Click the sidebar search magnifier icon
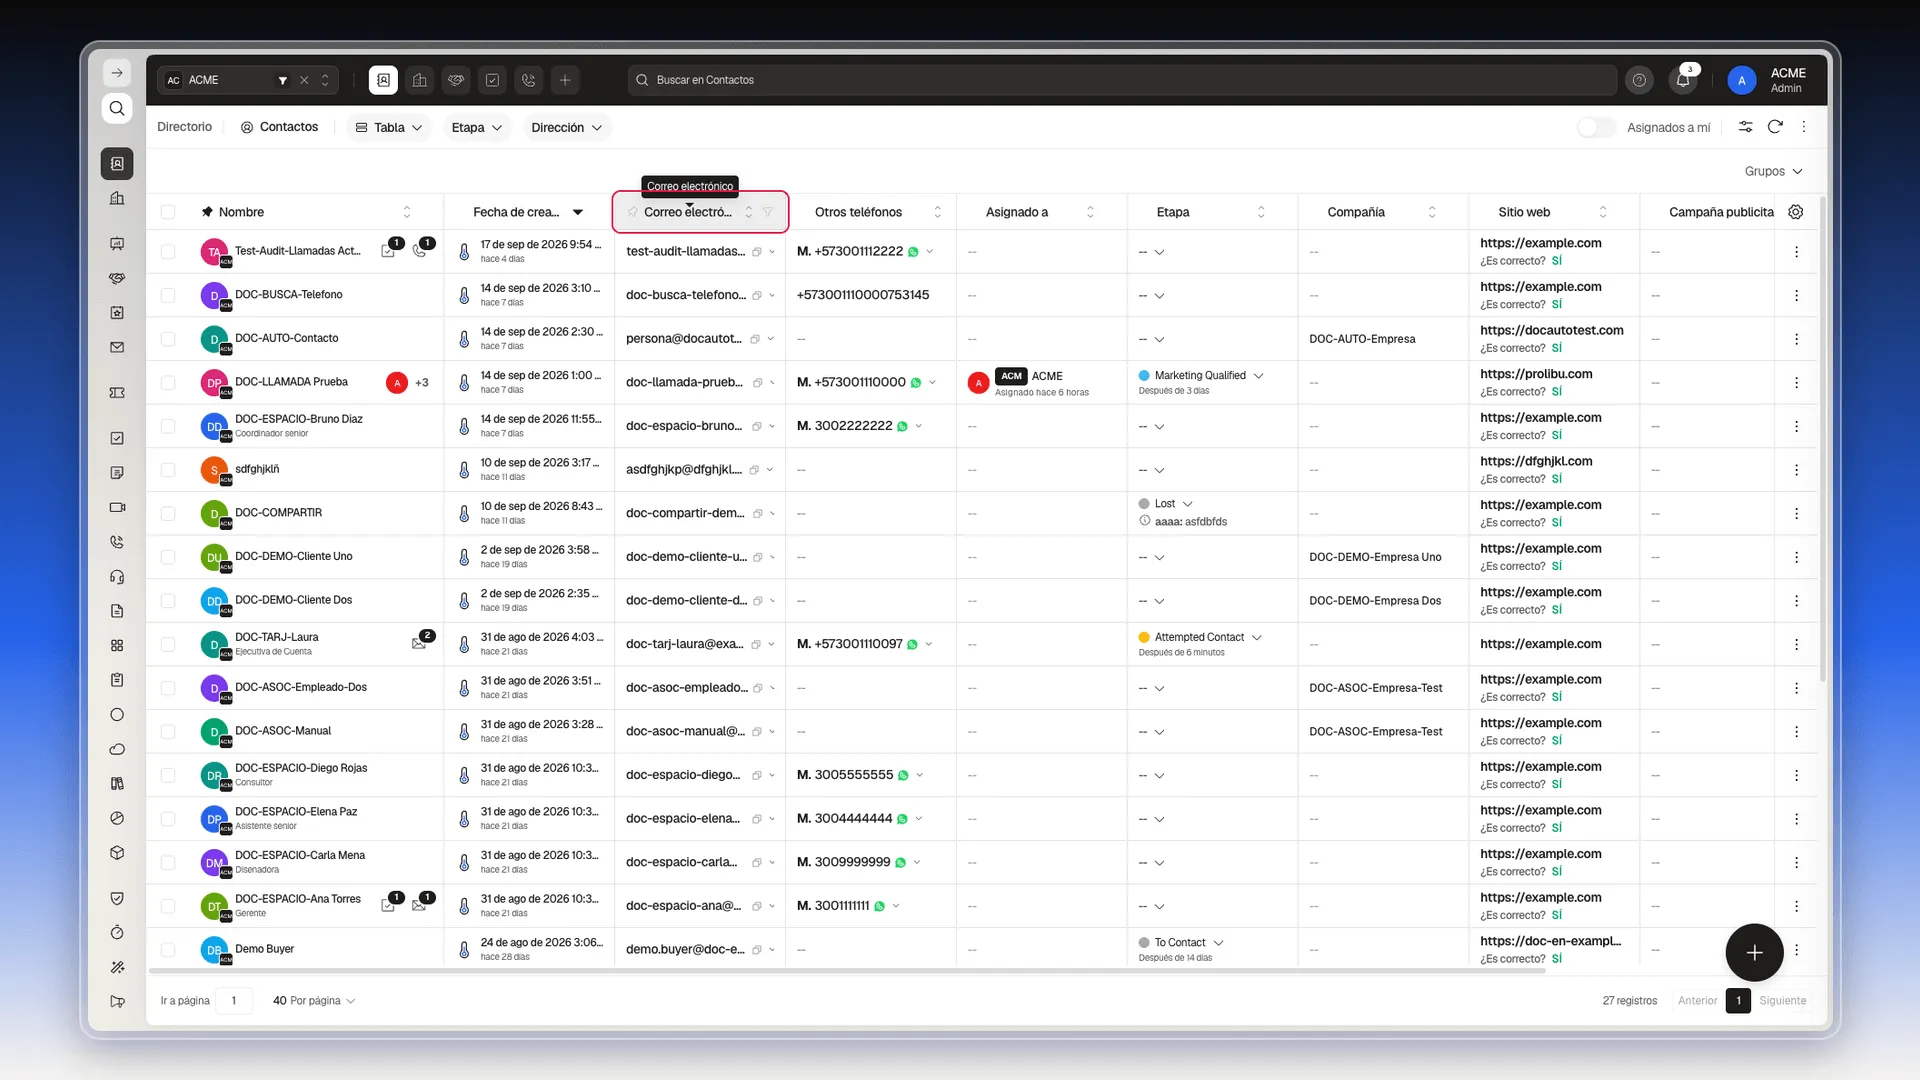Viewport: 1920px width, 1080px height. (117, 108)
